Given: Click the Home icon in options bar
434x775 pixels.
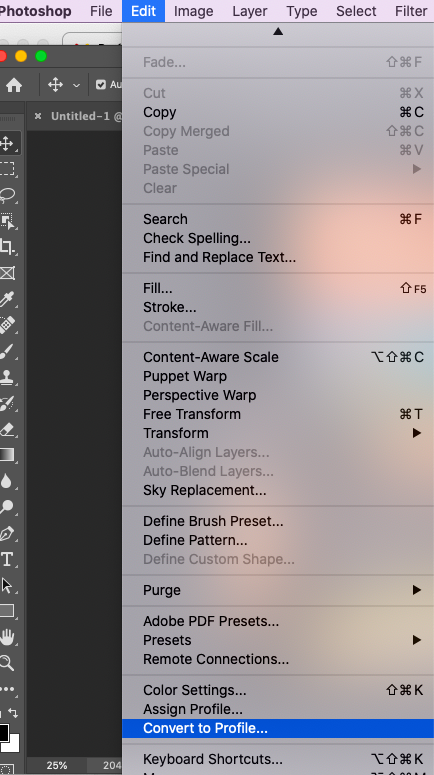Looking at the screenshot, I should coord(14,85).
